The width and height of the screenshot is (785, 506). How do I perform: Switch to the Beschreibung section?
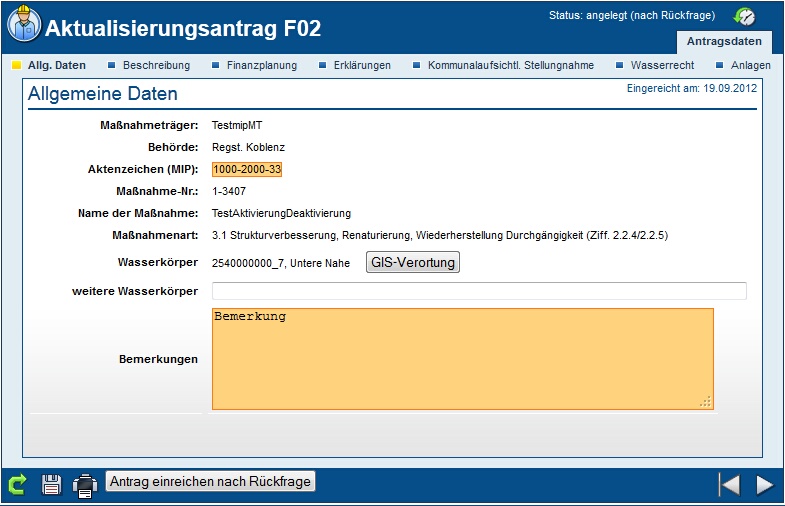point(149,65)
